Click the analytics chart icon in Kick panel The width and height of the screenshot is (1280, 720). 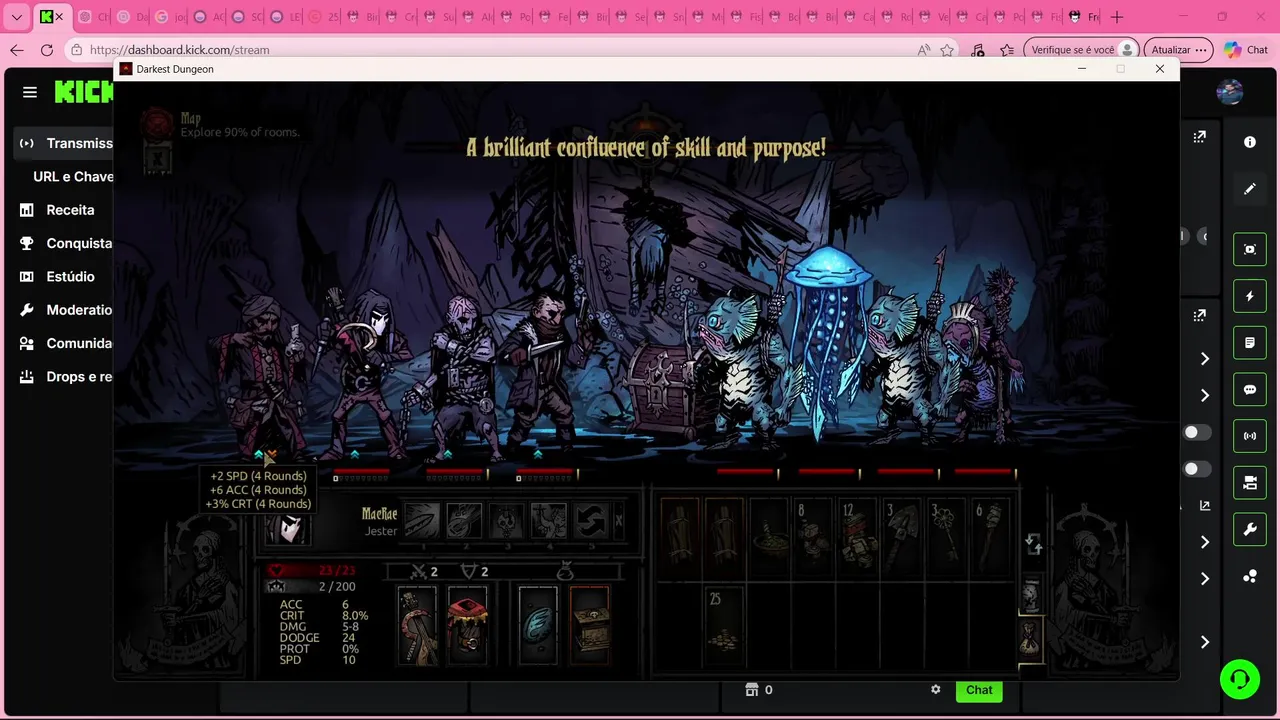1205,506
